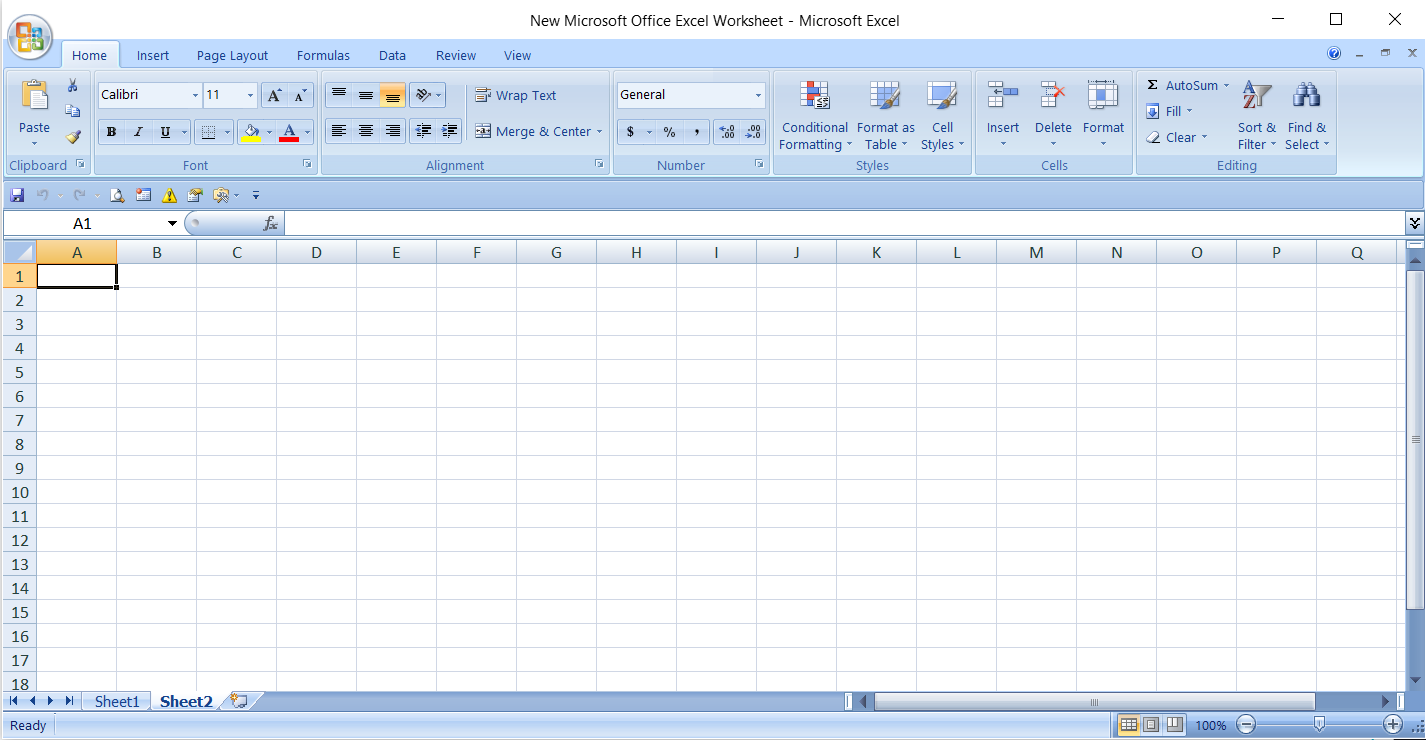Toggle Bold formatting
Viewport: 1426px width, 740px height.
click(x=111, y=132)
